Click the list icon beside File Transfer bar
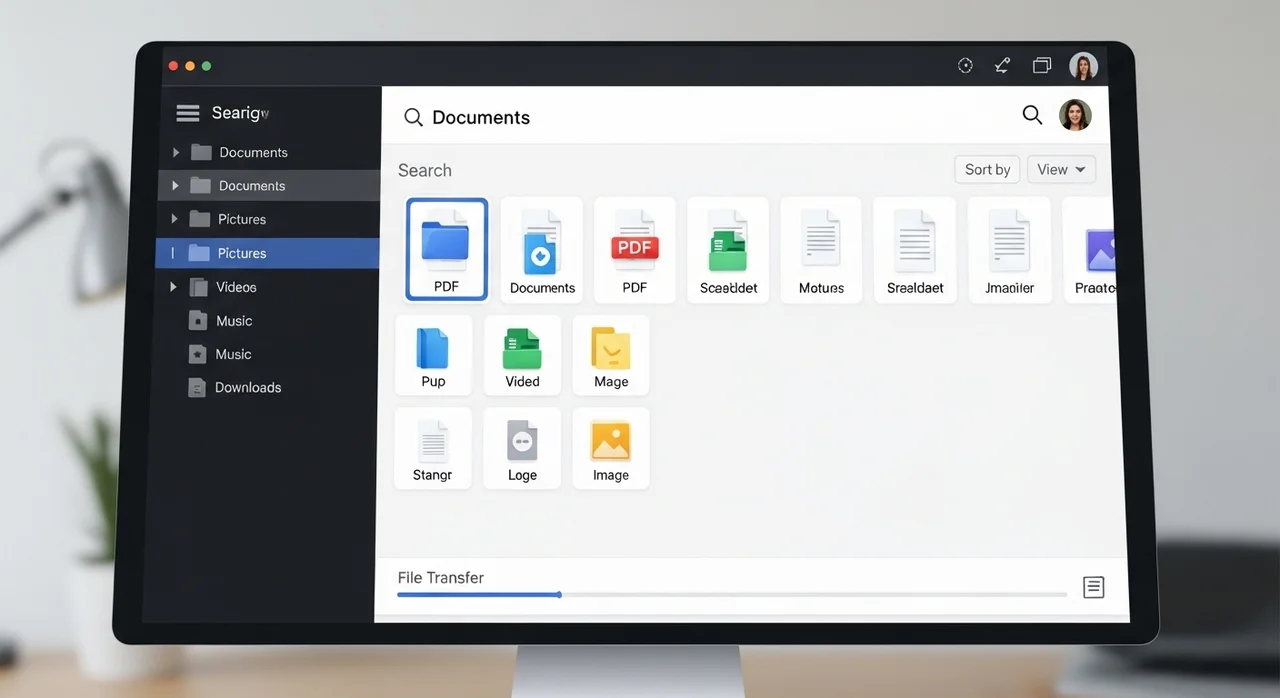This screenshot has width=1280, height=698. [x=1093, y=587]
